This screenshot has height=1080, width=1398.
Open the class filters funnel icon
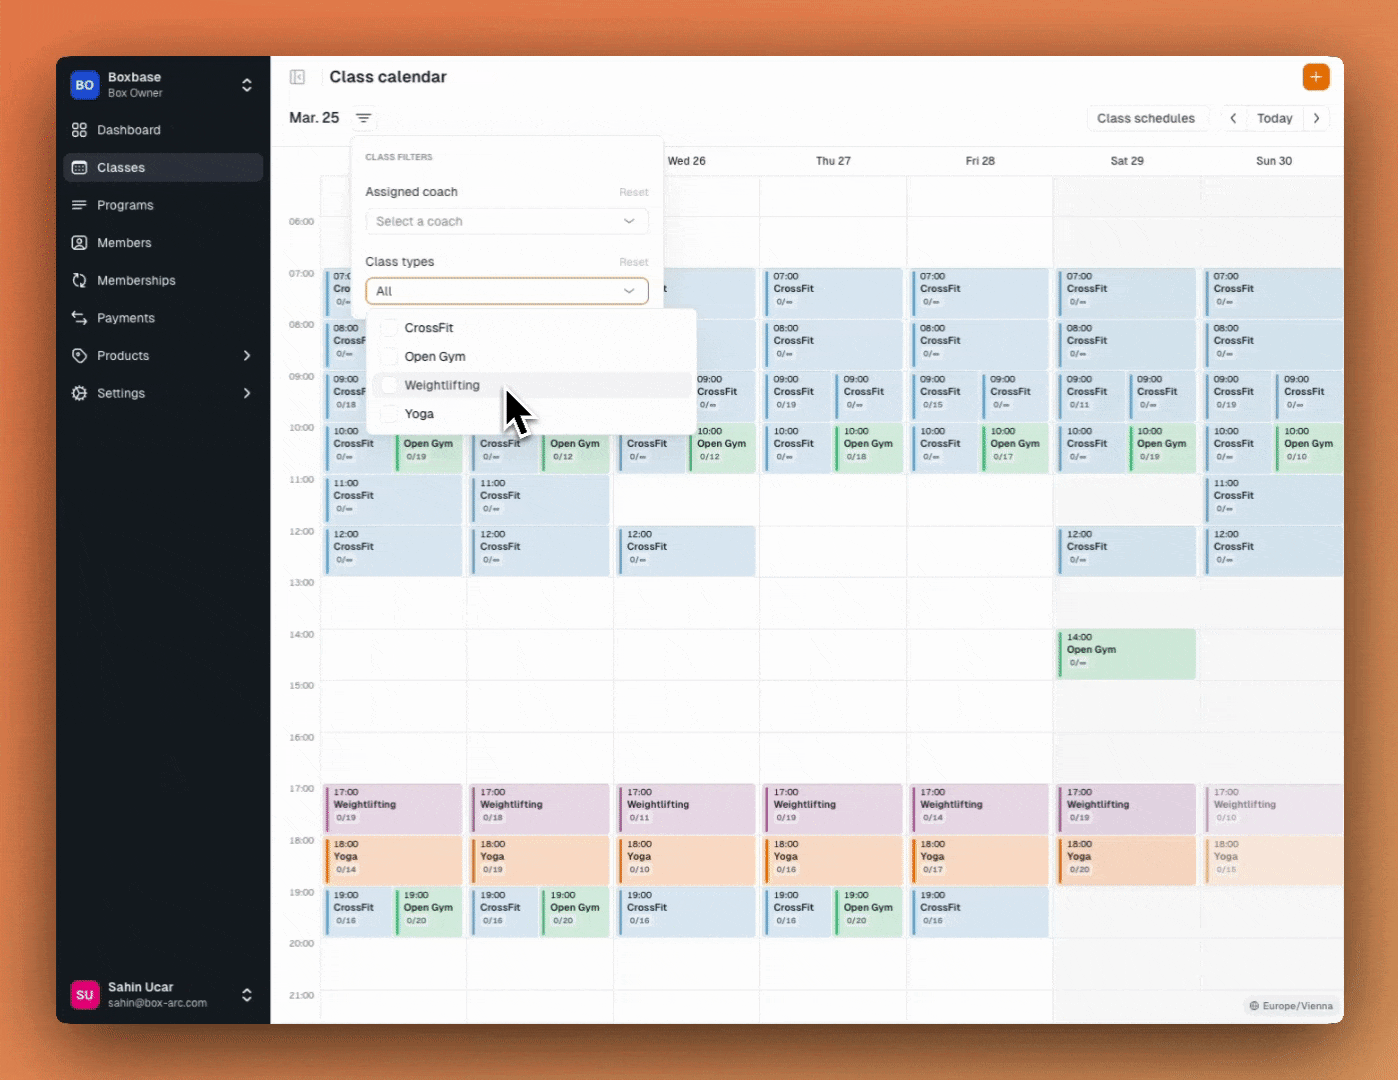(x=364, y=118)
